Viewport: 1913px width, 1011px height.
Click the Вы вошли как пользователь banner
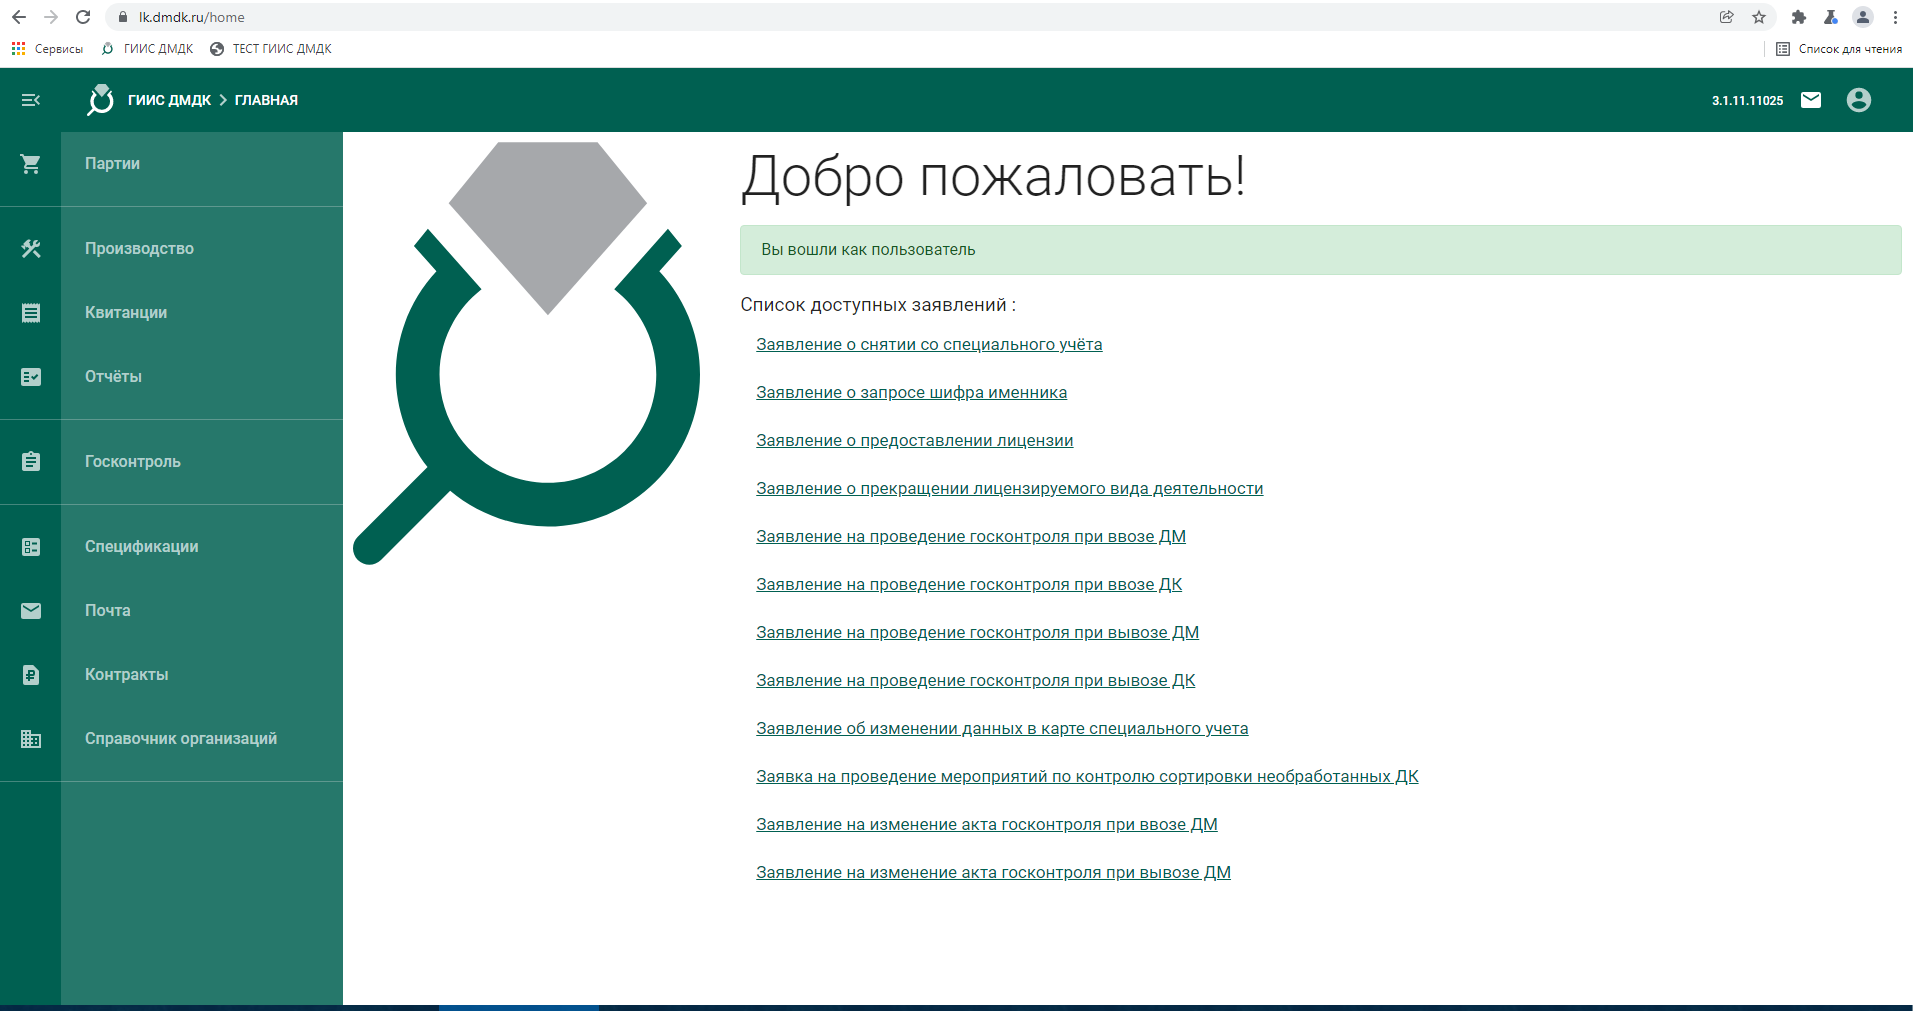(x=1320, y=250)
